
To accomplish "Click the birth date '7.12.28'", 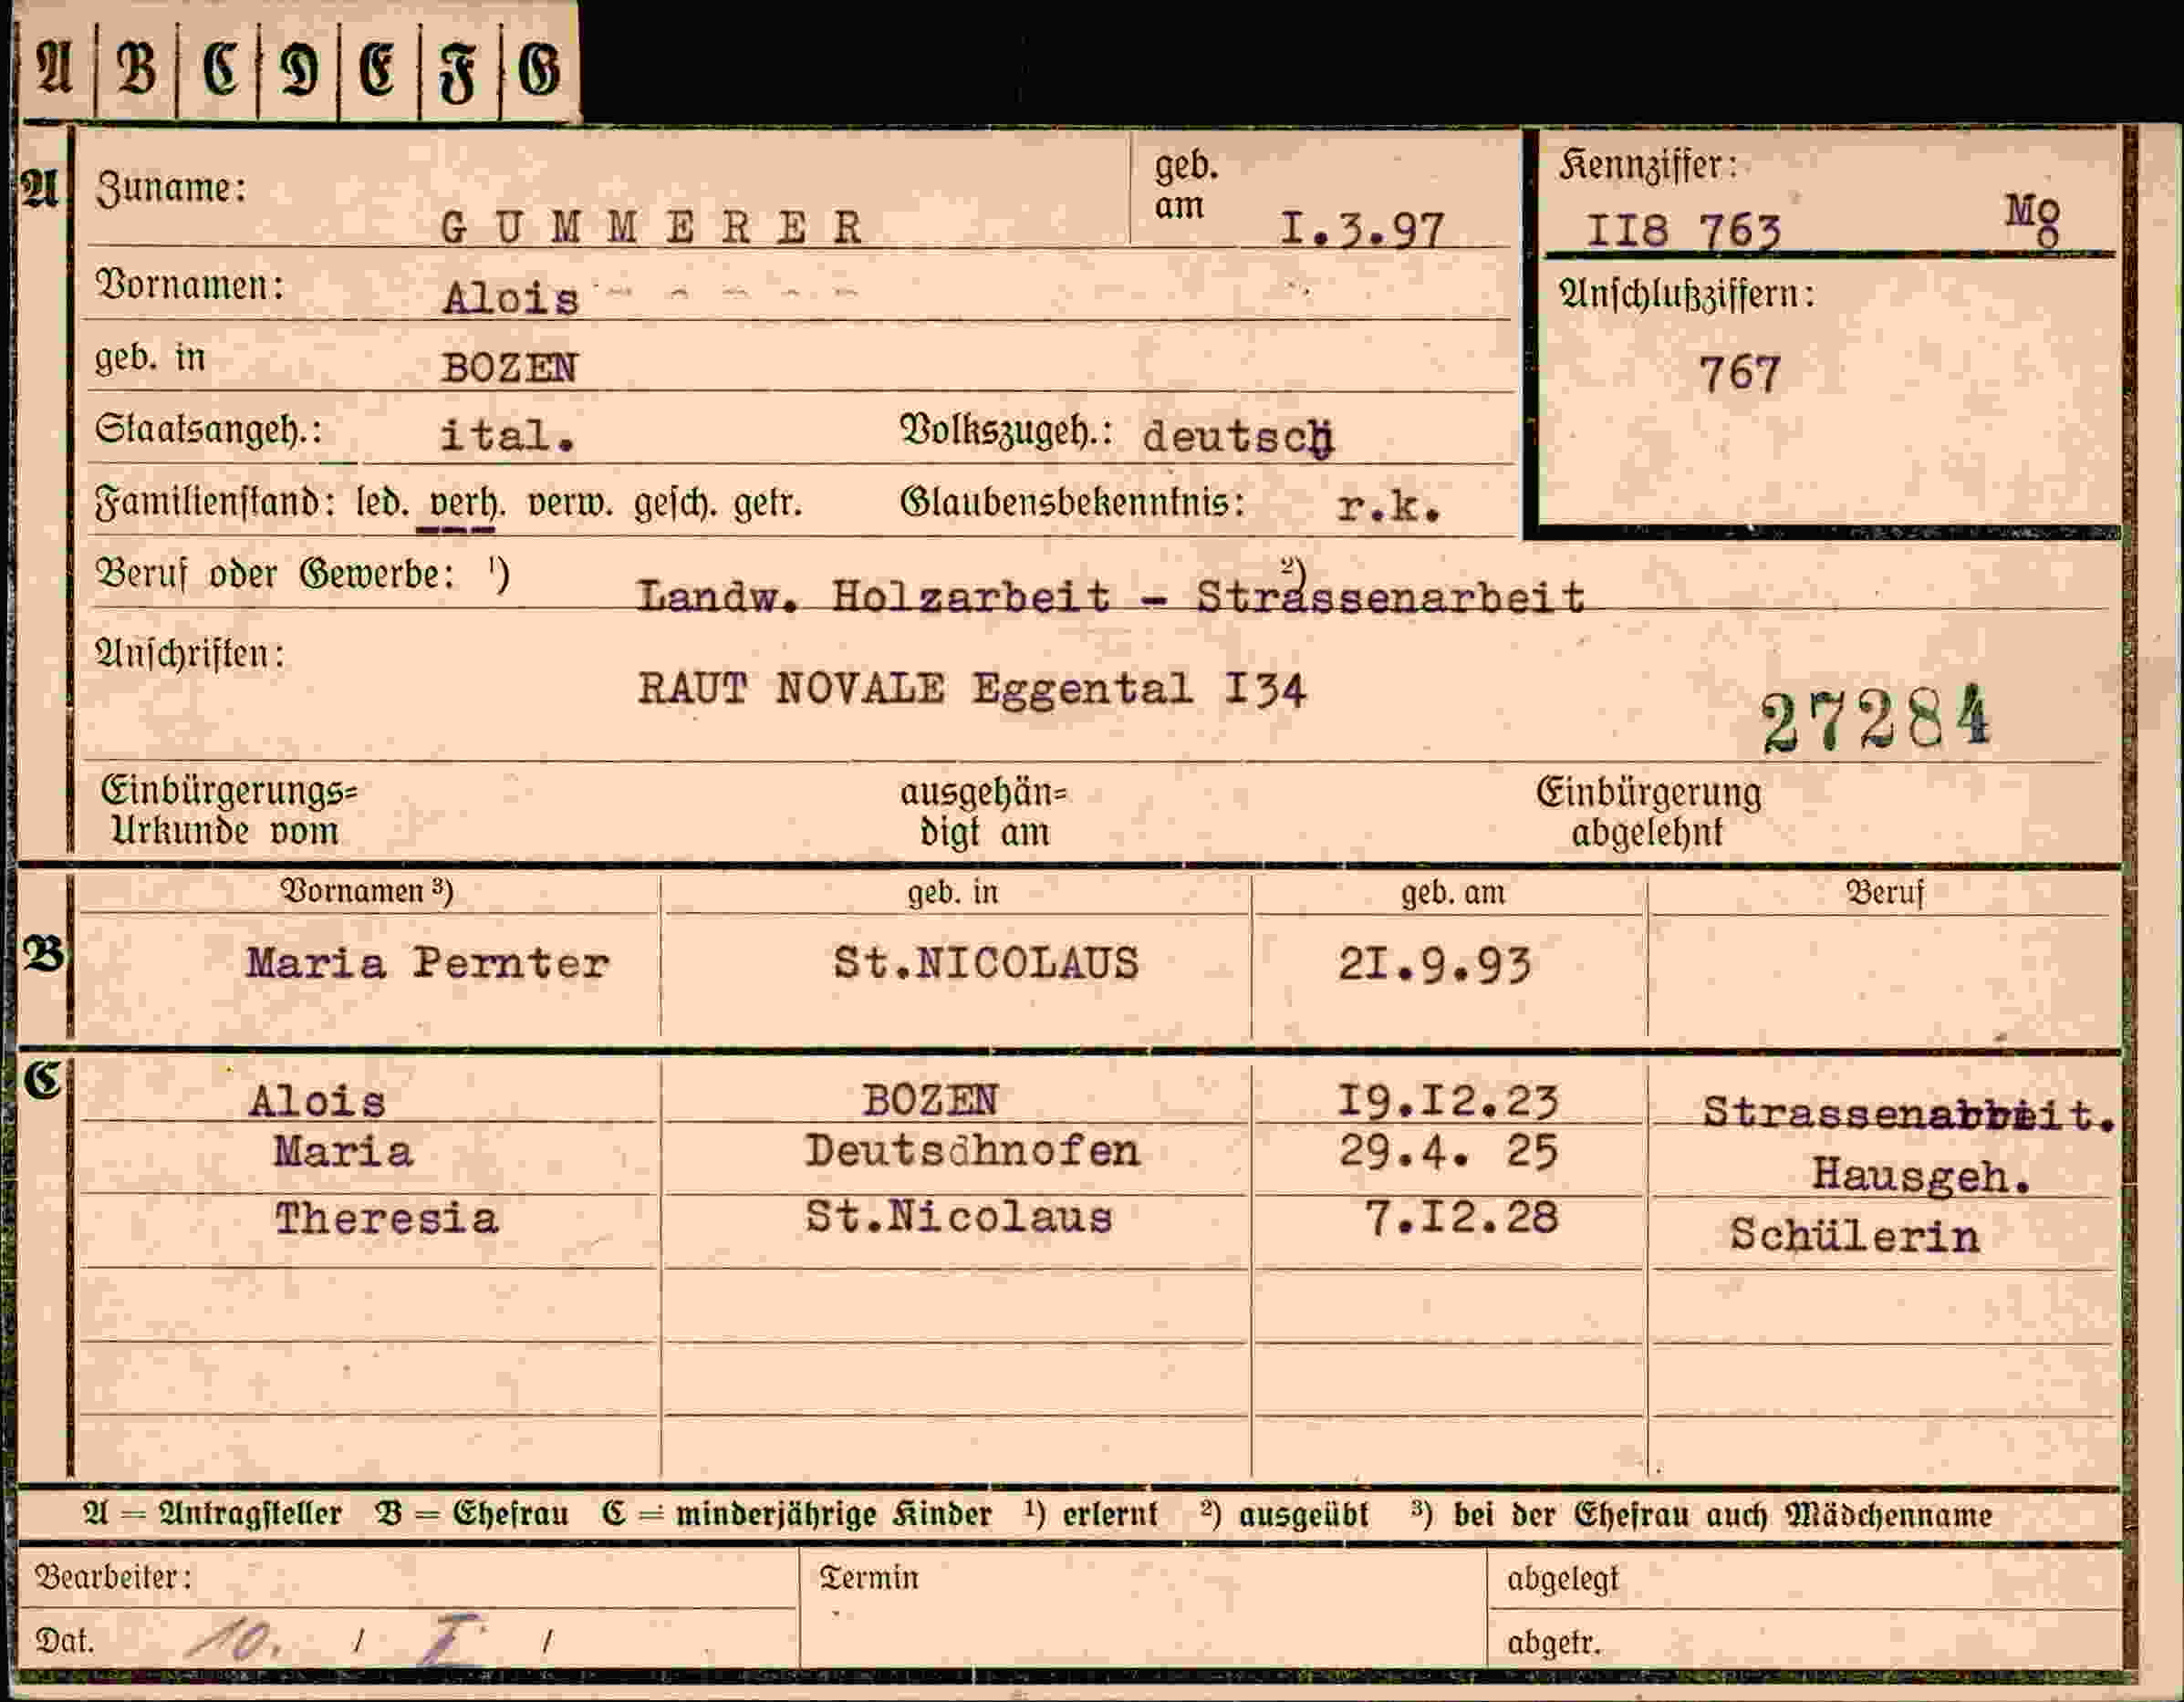I will click(x=1462, y=1218).
